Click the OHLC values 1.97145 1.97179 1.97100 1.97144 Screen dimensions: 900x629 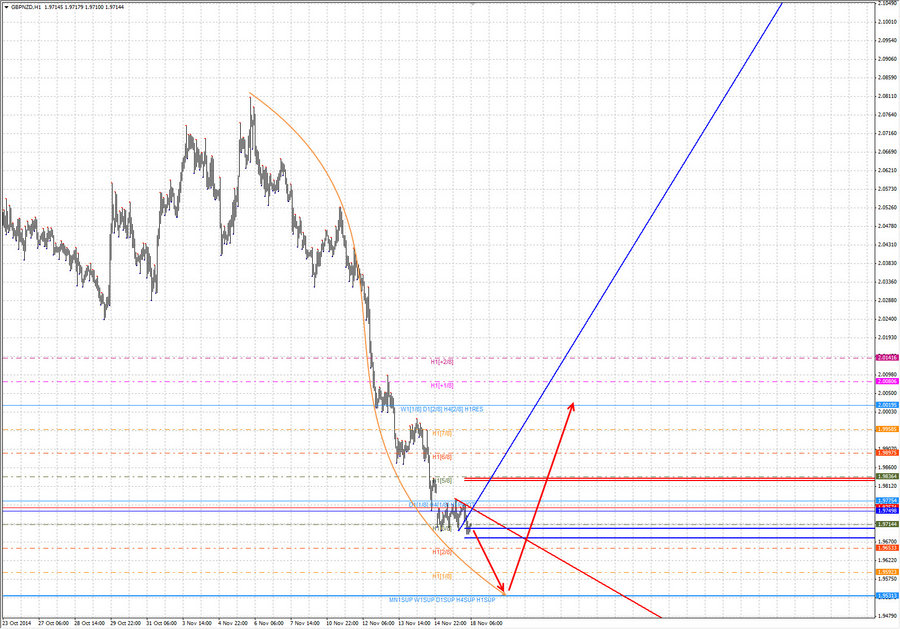[84, 7]
